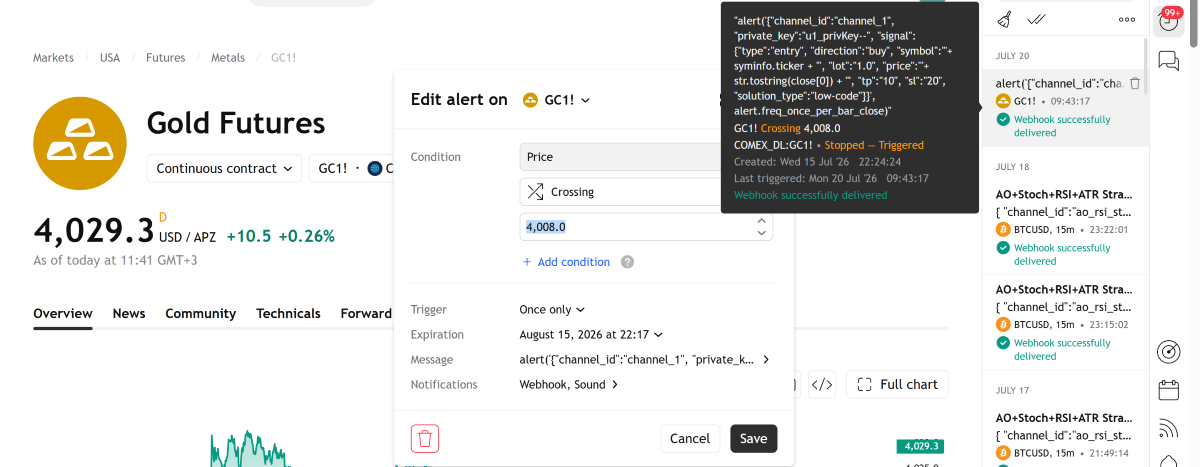This screenshot has height=467, width=1200.
Task: Increase price value with up stepper arrow
Action: tap(763, 220)
